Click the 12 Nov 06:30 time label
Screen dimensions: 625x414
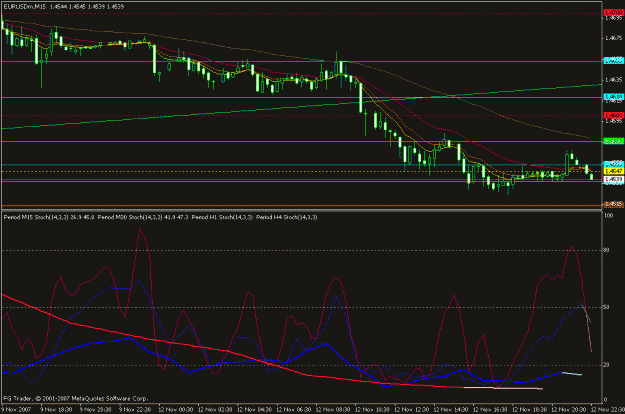coord(294,410)
